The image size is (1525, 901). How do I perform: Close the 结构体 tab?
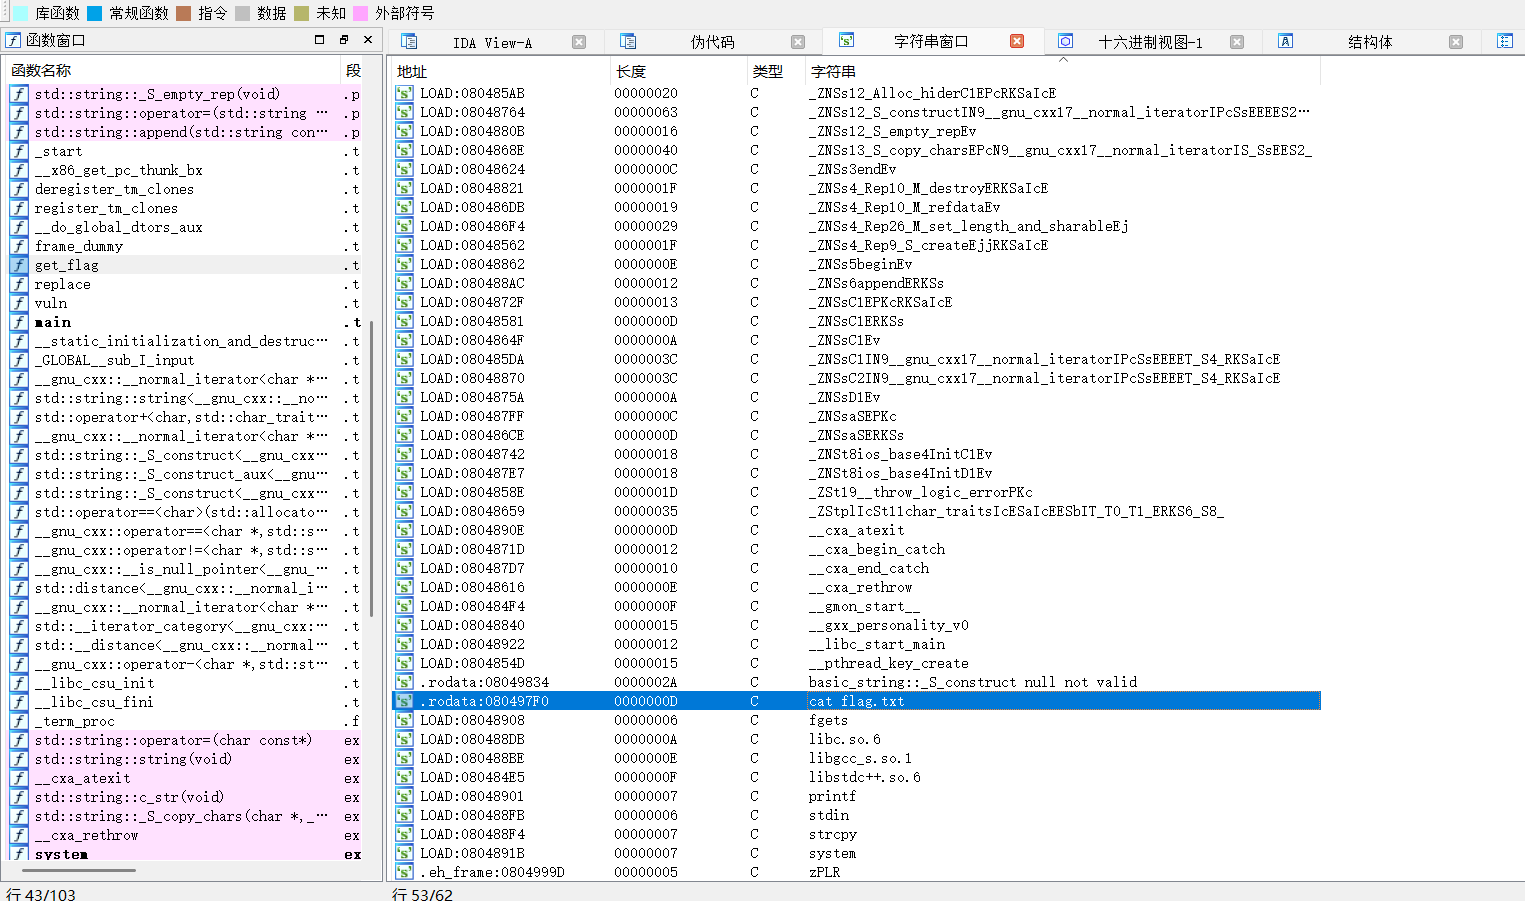pyautogui.click(x=1456, y=42)
